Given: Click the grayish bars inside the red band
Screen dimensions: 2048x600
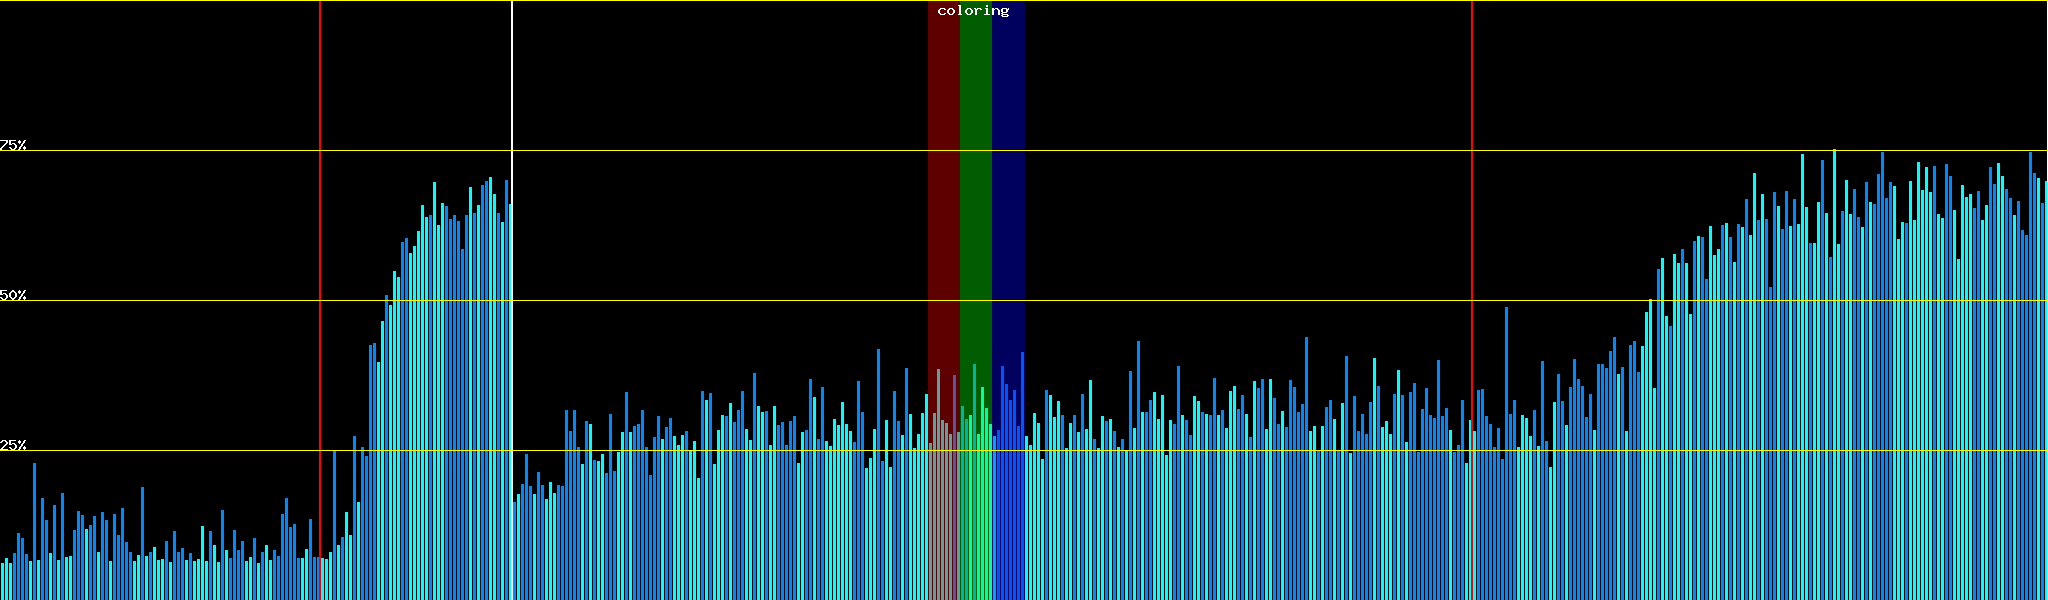Looking at the screenshot, I should (x=942, y=500).
